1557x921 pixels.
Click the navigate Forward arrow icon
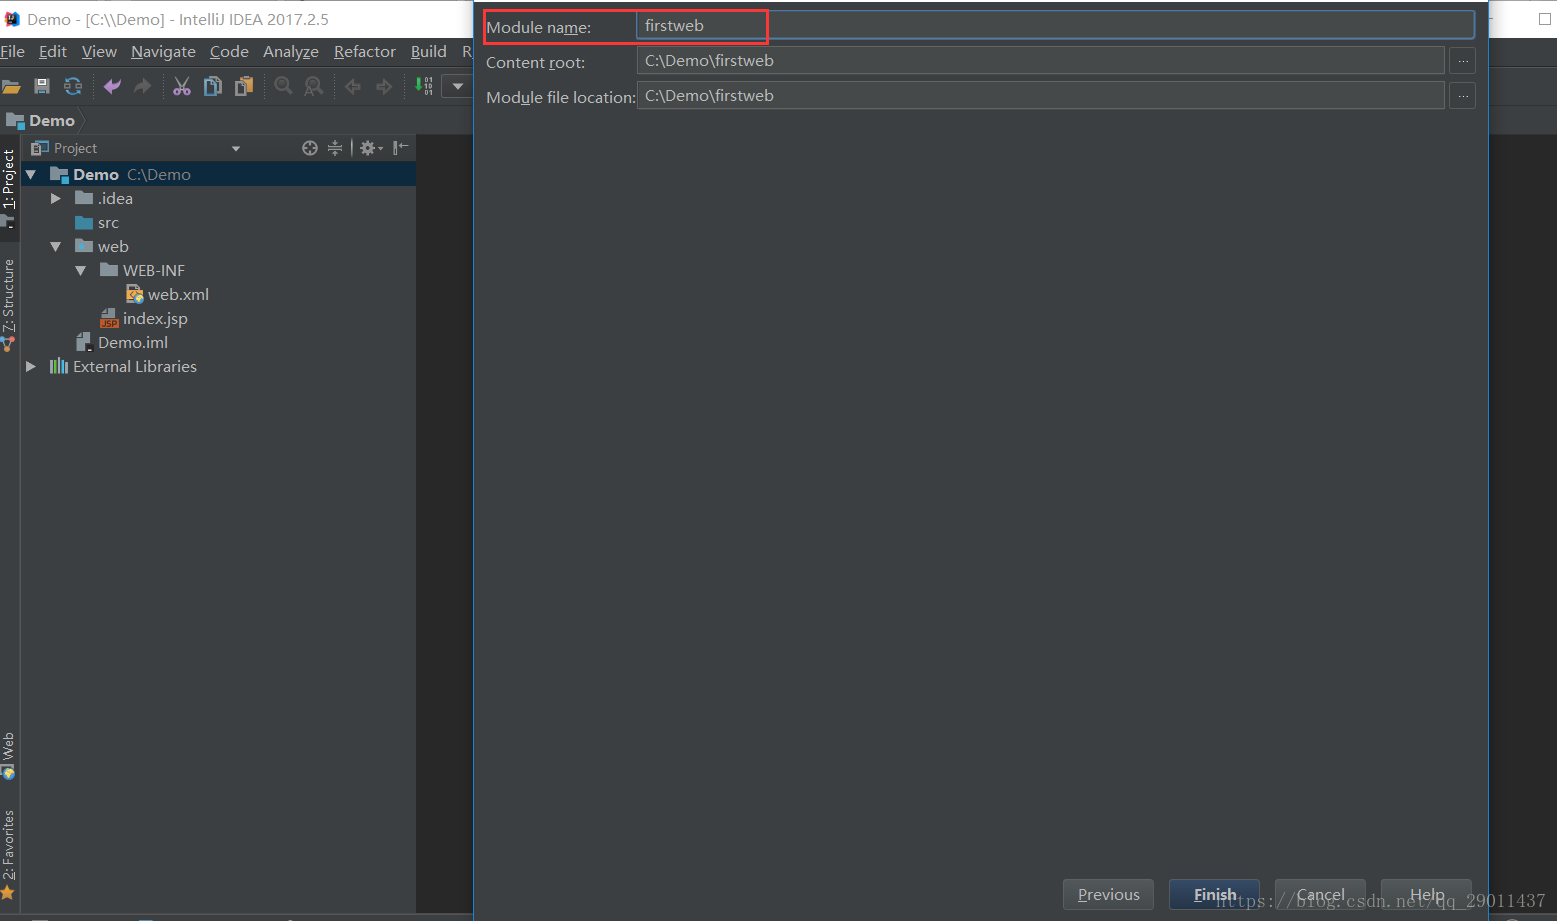pyautogui.click(x=384, y=87)
